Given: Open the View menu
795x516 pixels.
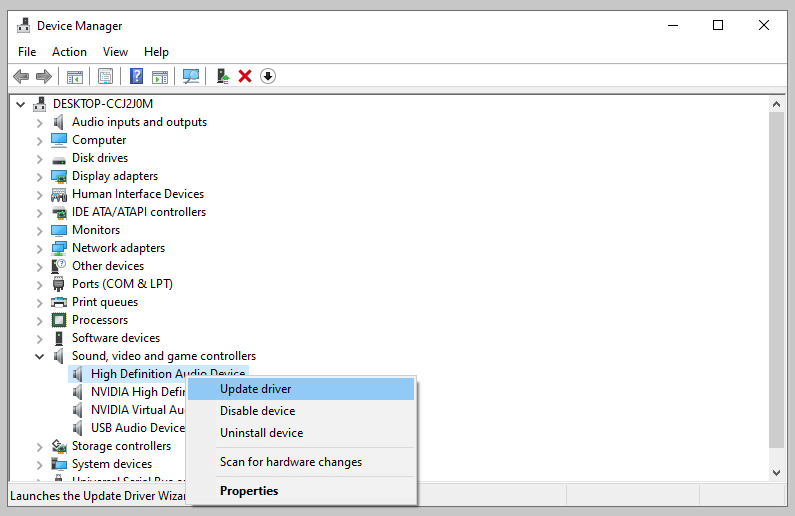Looking at the screenshot, I should pyautogui.click(x=115, y=52).
